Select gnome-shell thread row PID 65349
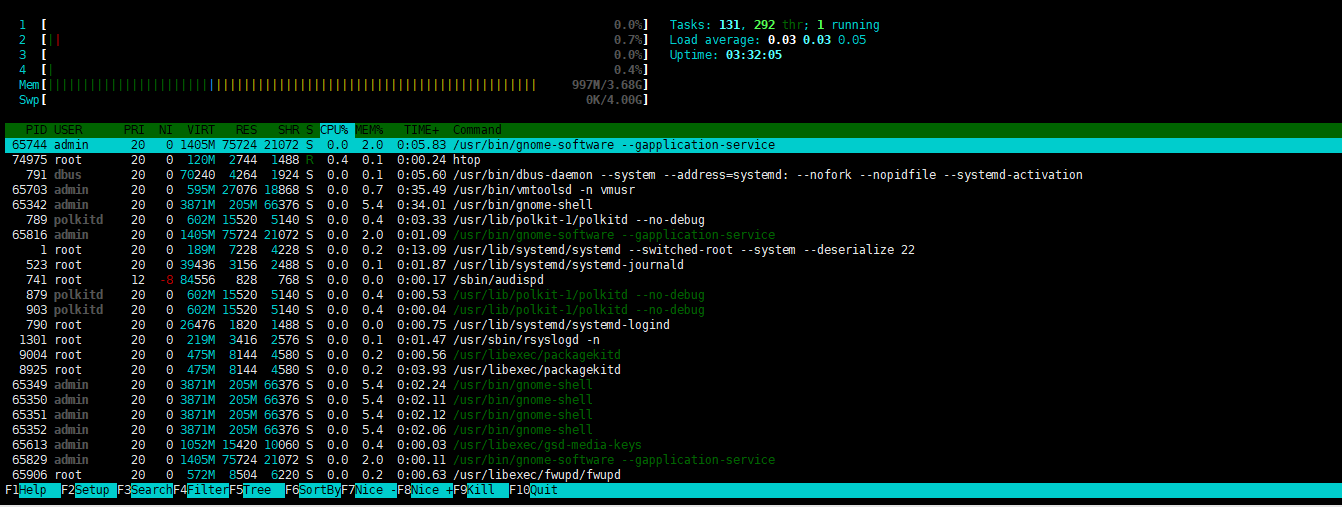This screenshot has height=507, width=1342. (x=671, y=385)
